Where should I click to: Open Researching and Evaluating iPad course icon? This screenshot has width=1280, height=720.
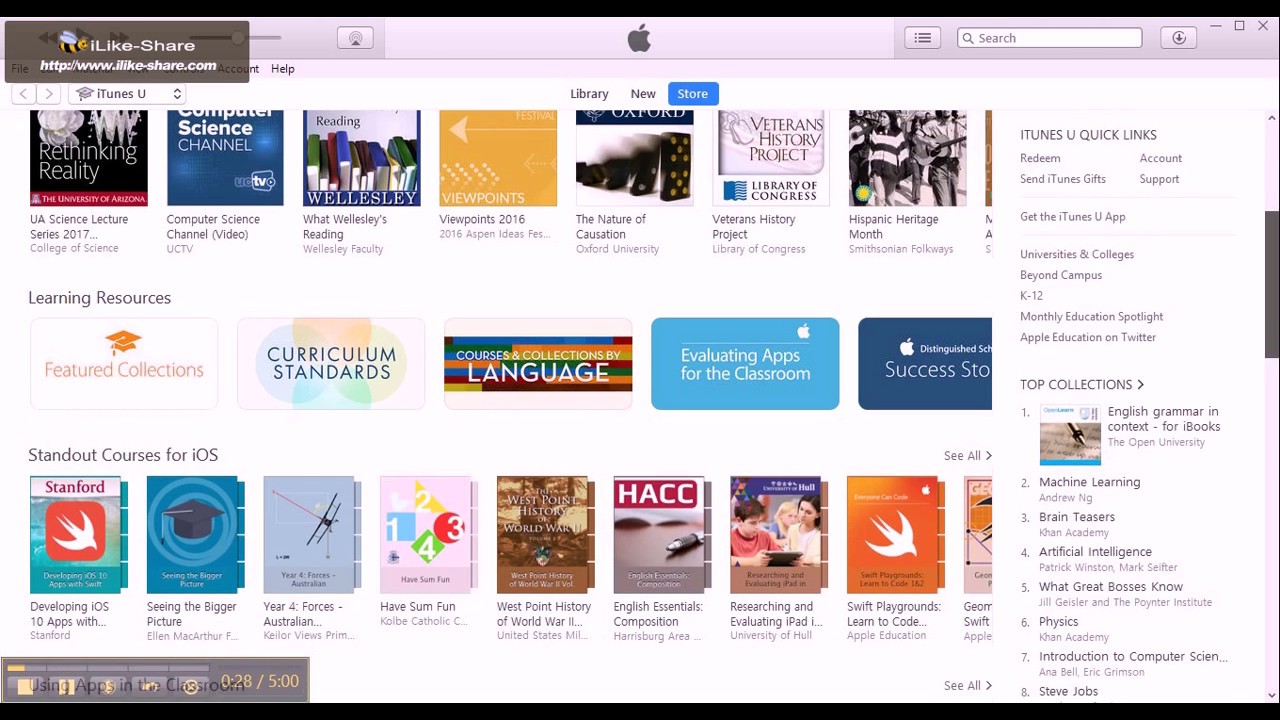pyautogui.click(x=779, y=535)
